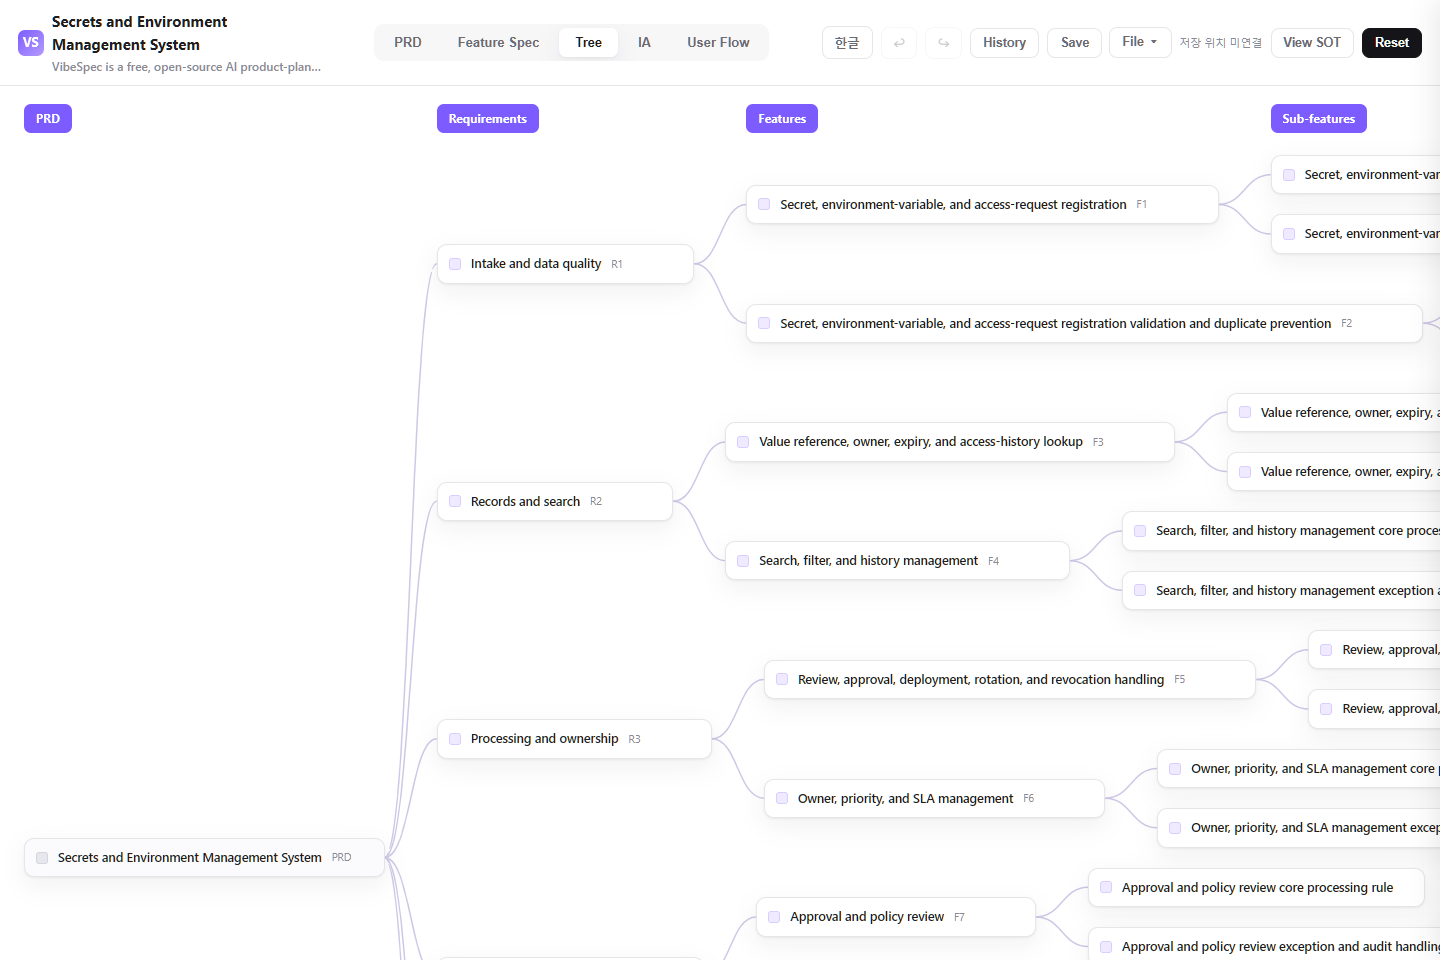Click the Requirements column header badge
1440x960 pixels.
coord(488,119)
